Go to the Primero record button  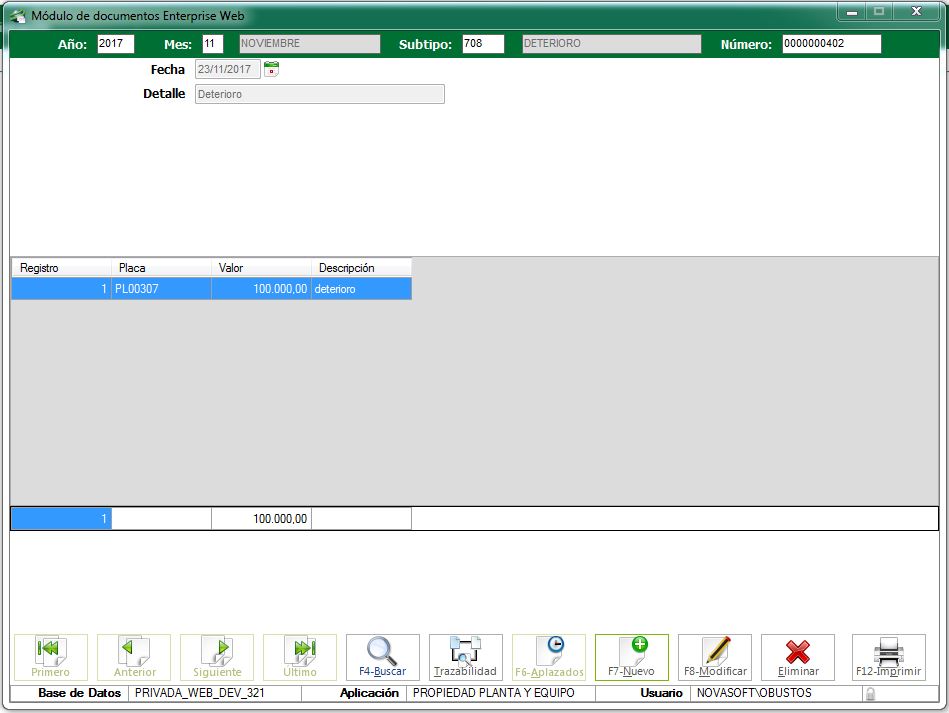(x=51, y=657)
